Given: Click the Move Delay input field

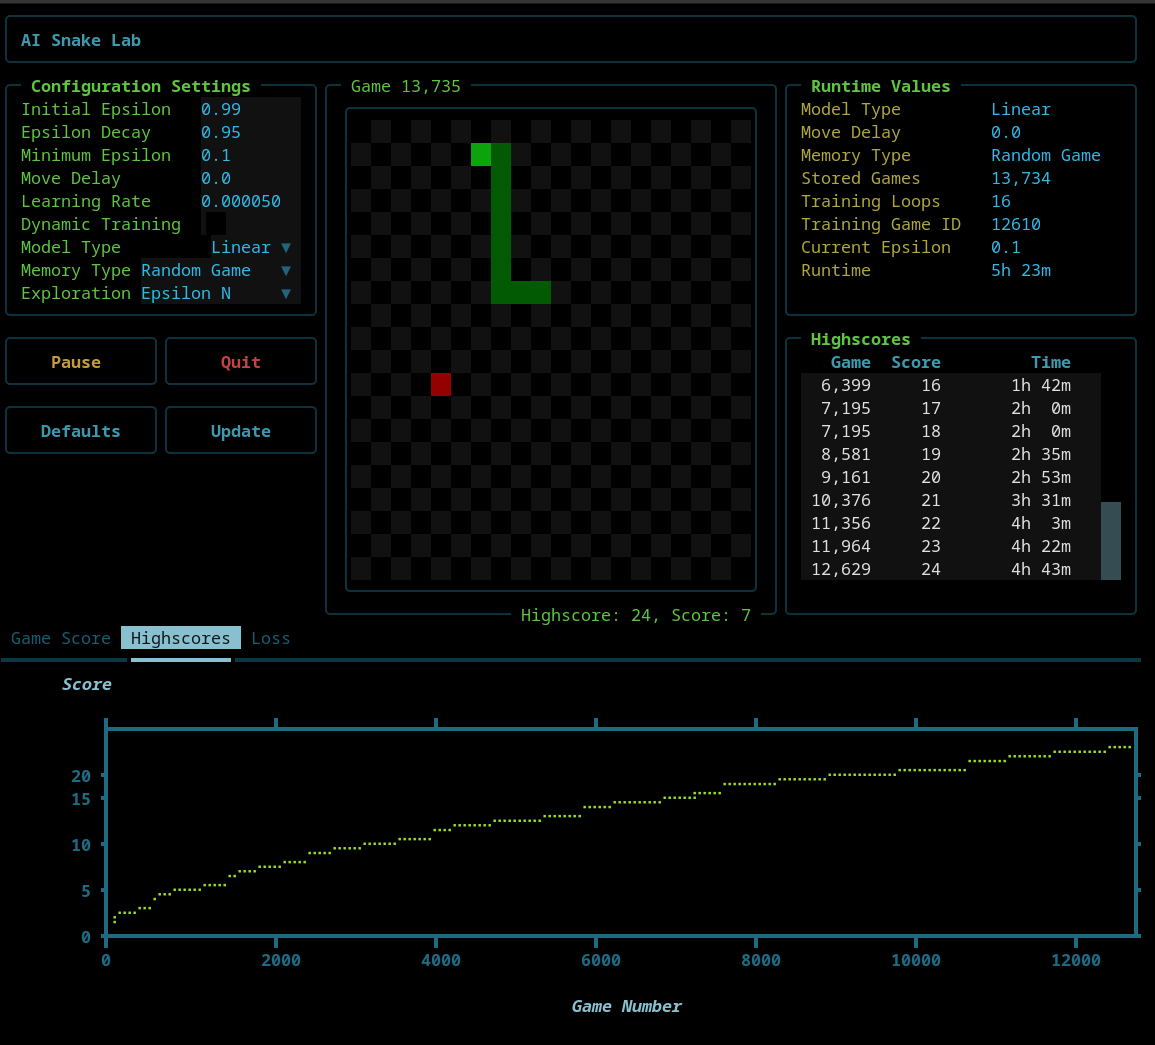Looking at the screenshot, I should [250, 178].
